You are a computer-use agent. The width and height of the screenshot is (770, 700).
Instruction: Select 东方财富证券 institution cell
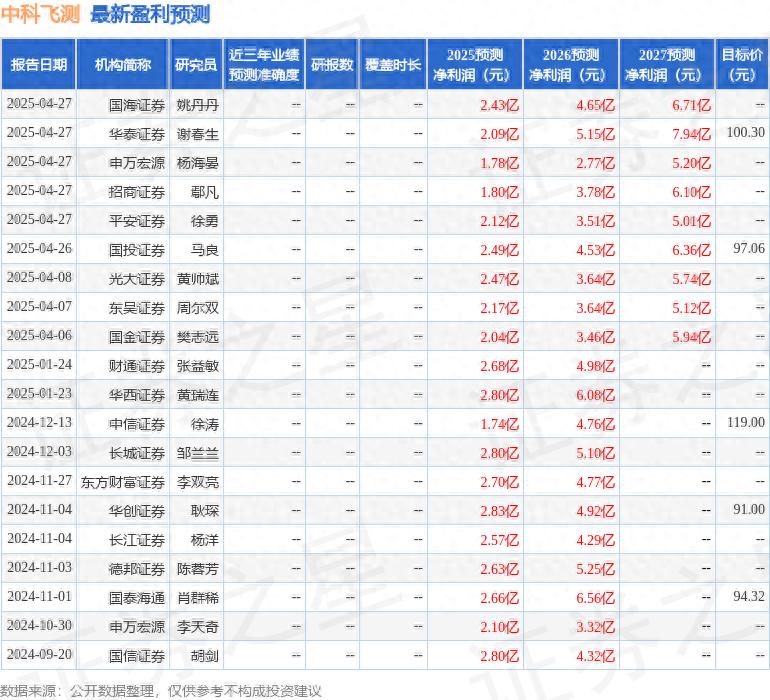pyautogui.click(x=123, y=482)
